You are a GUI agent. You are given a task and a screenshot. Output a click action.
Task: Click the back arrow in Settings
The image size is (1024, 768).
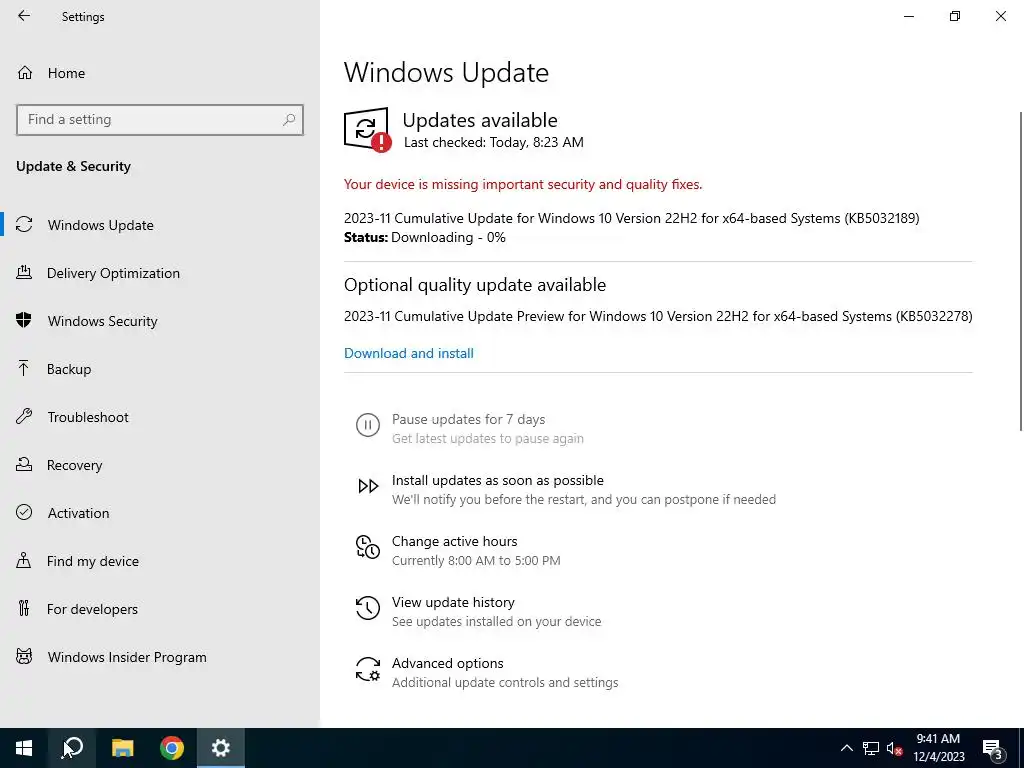pyautogui.click(x=24, y=16)
